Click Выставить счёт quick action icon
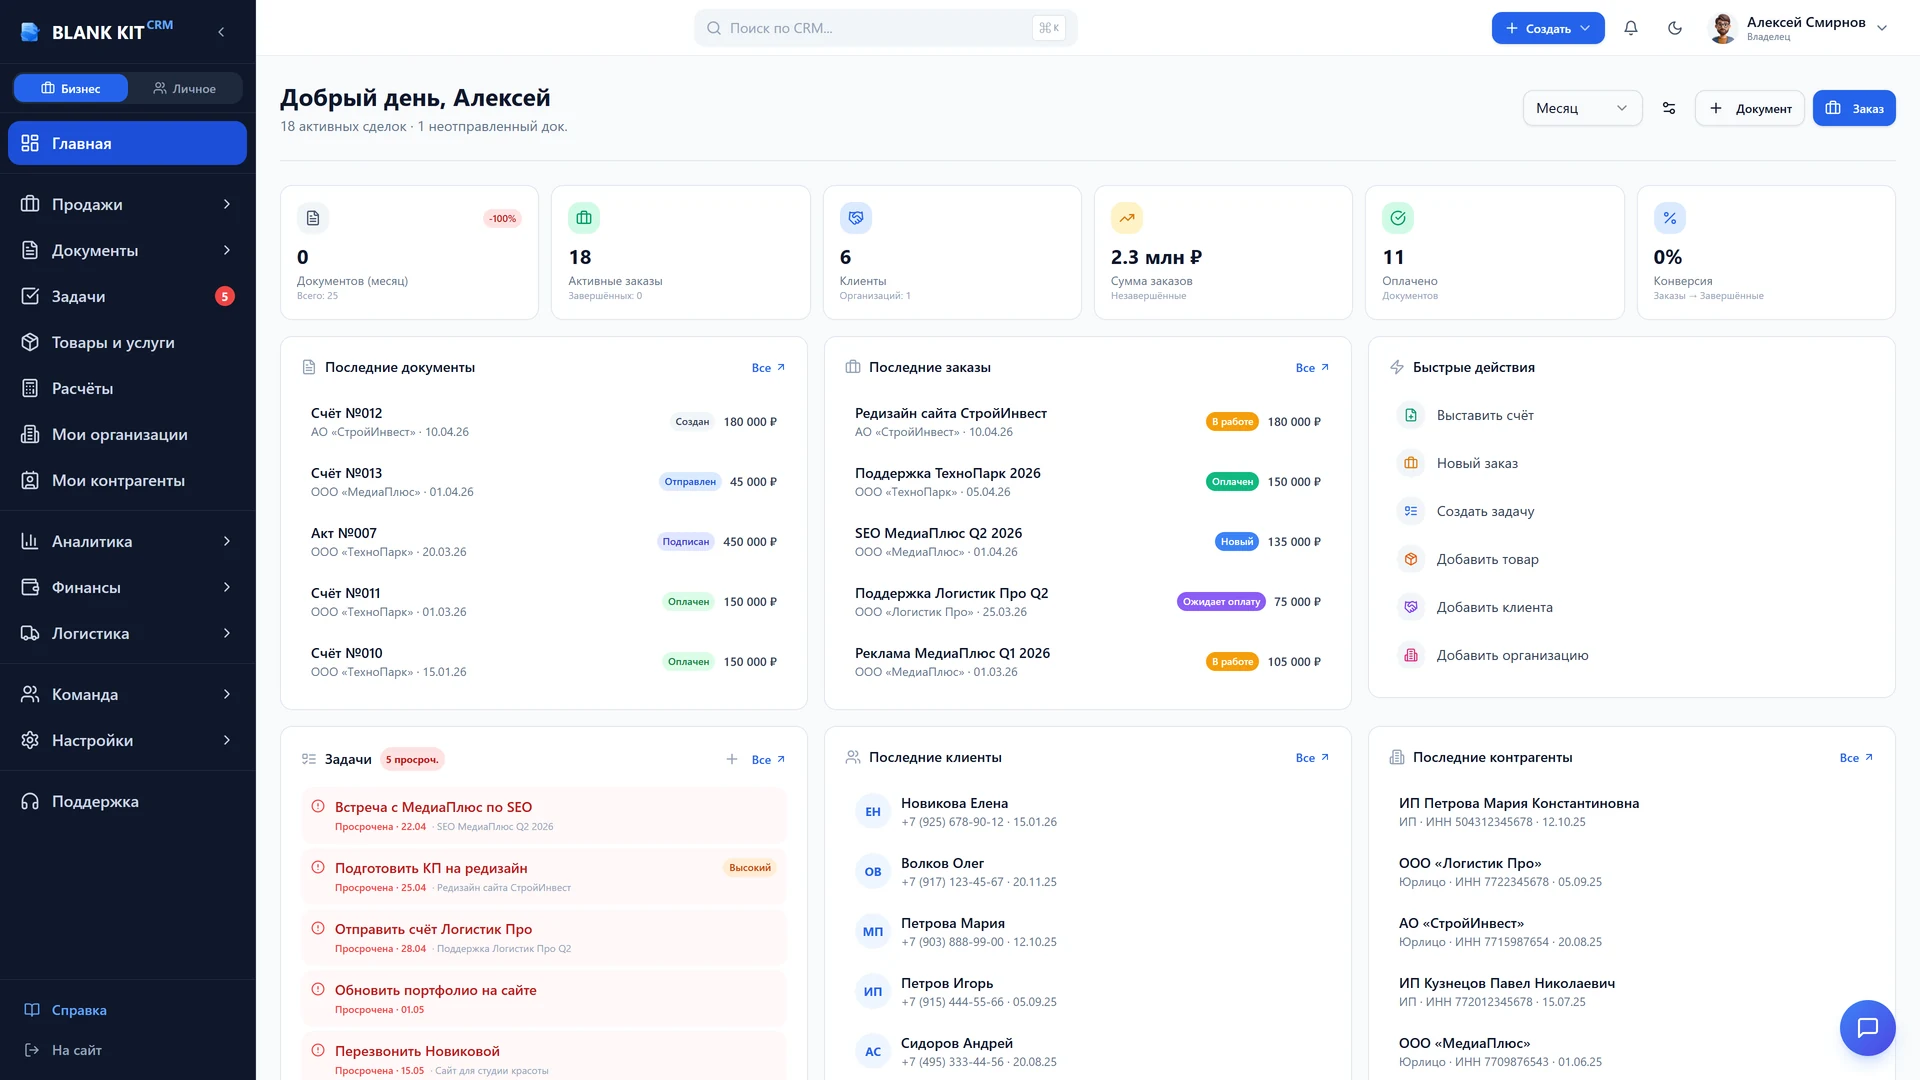The width and height of the screenshot is (1920, 1080). (1411, 415)
